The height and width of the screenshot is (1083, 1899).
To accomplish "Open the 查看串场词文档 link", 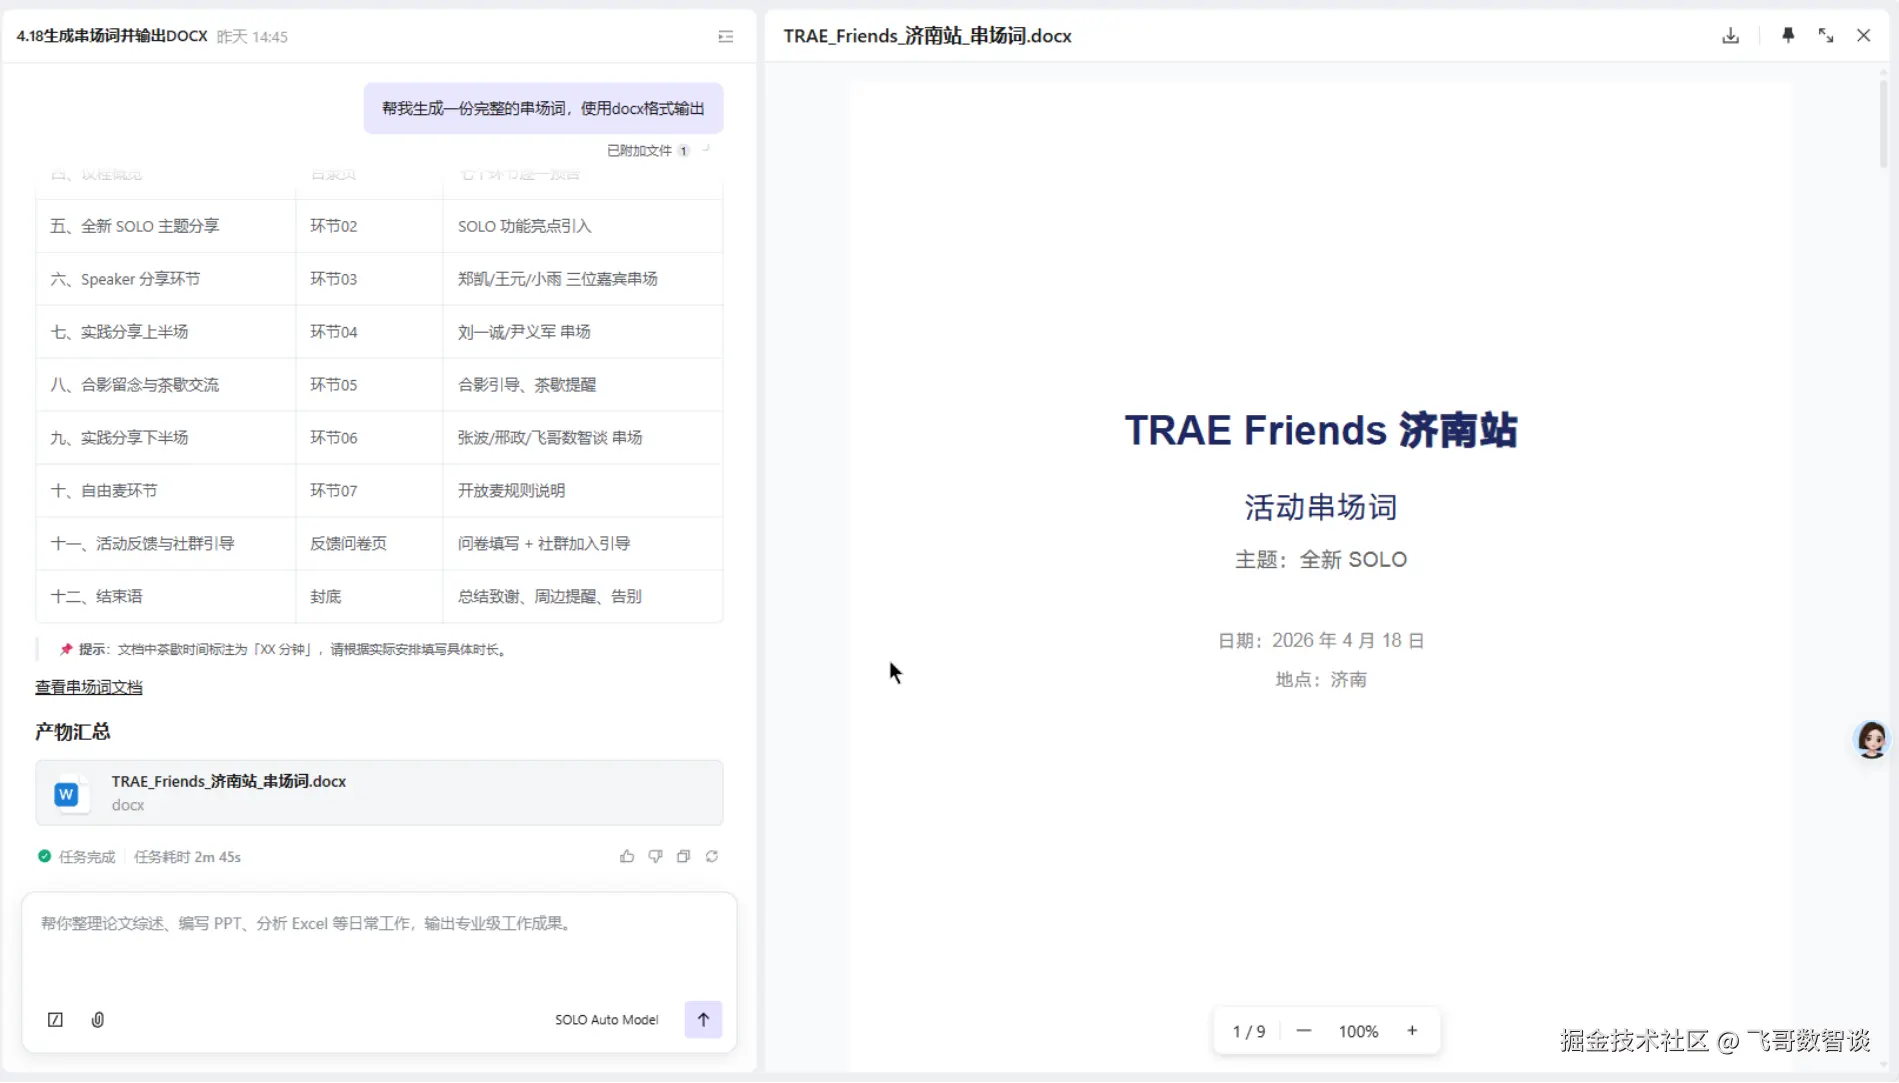I will point(89,687).
